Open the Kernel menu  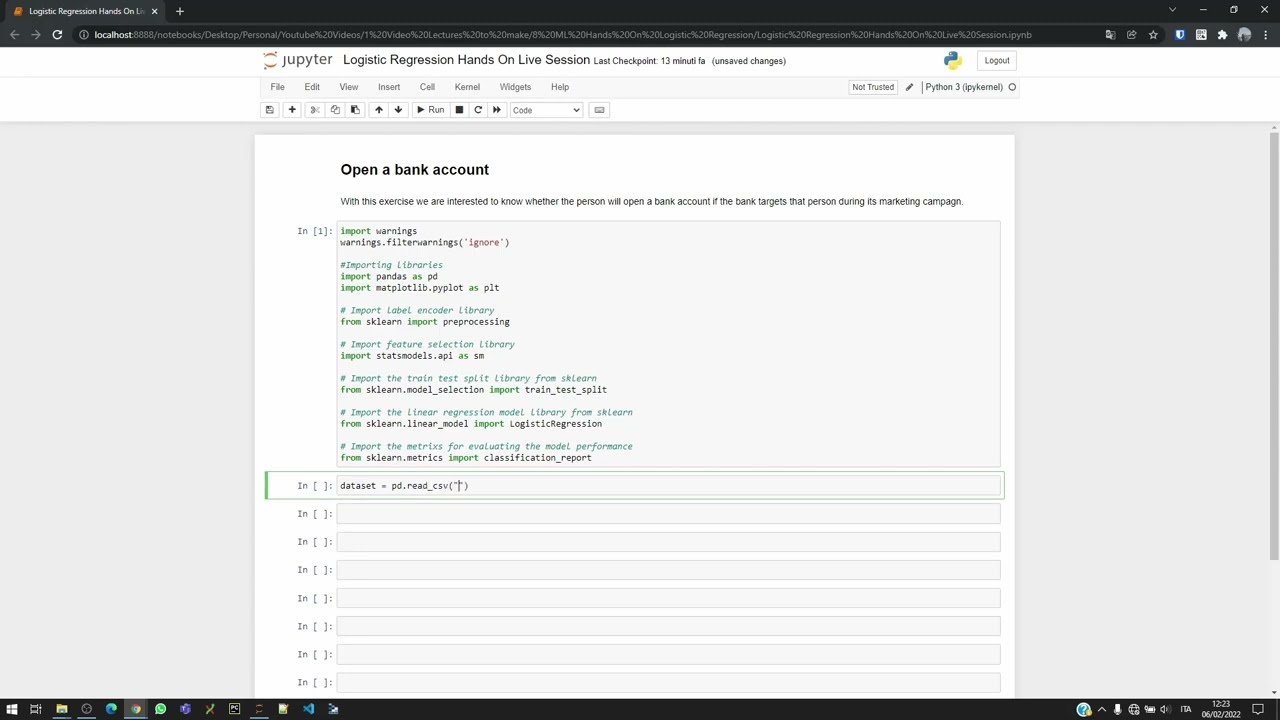(x=467, y=87)
